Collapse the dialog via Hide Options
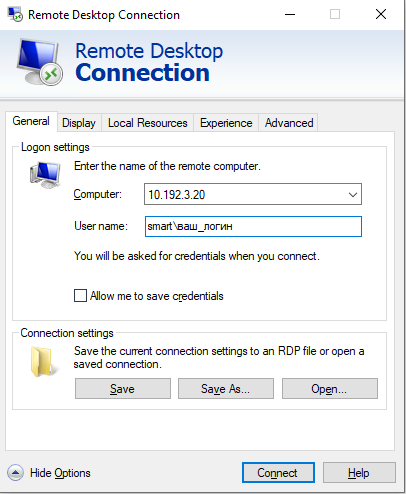406x494 pixels. [60, 473]
